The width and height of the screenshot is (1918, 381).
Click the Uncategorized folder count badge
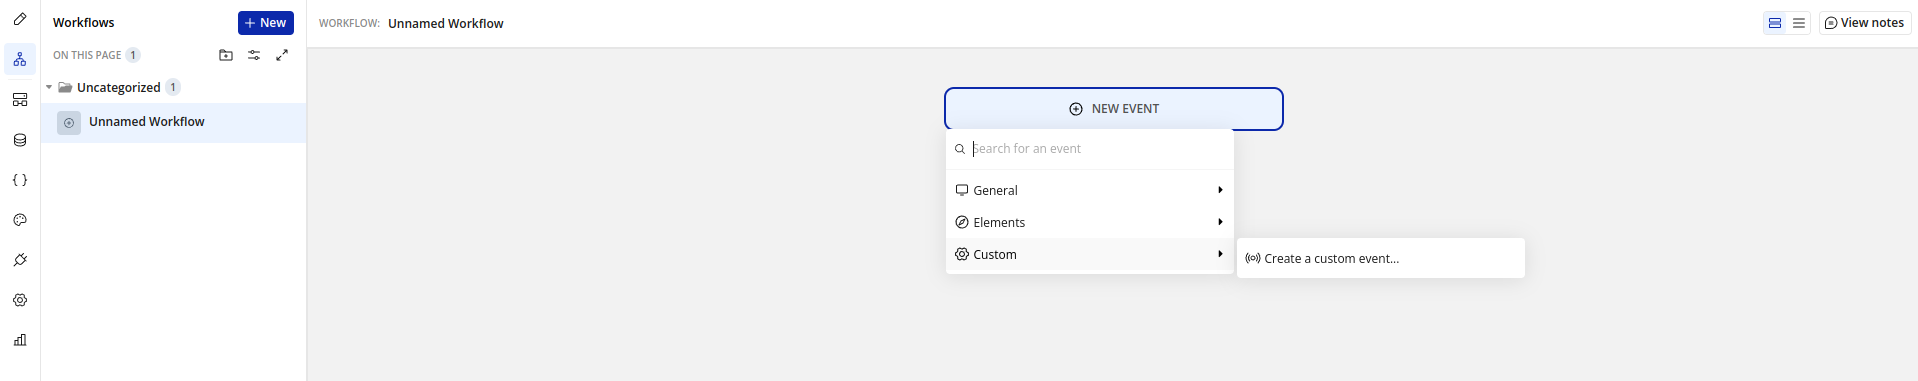pos(173,87)
